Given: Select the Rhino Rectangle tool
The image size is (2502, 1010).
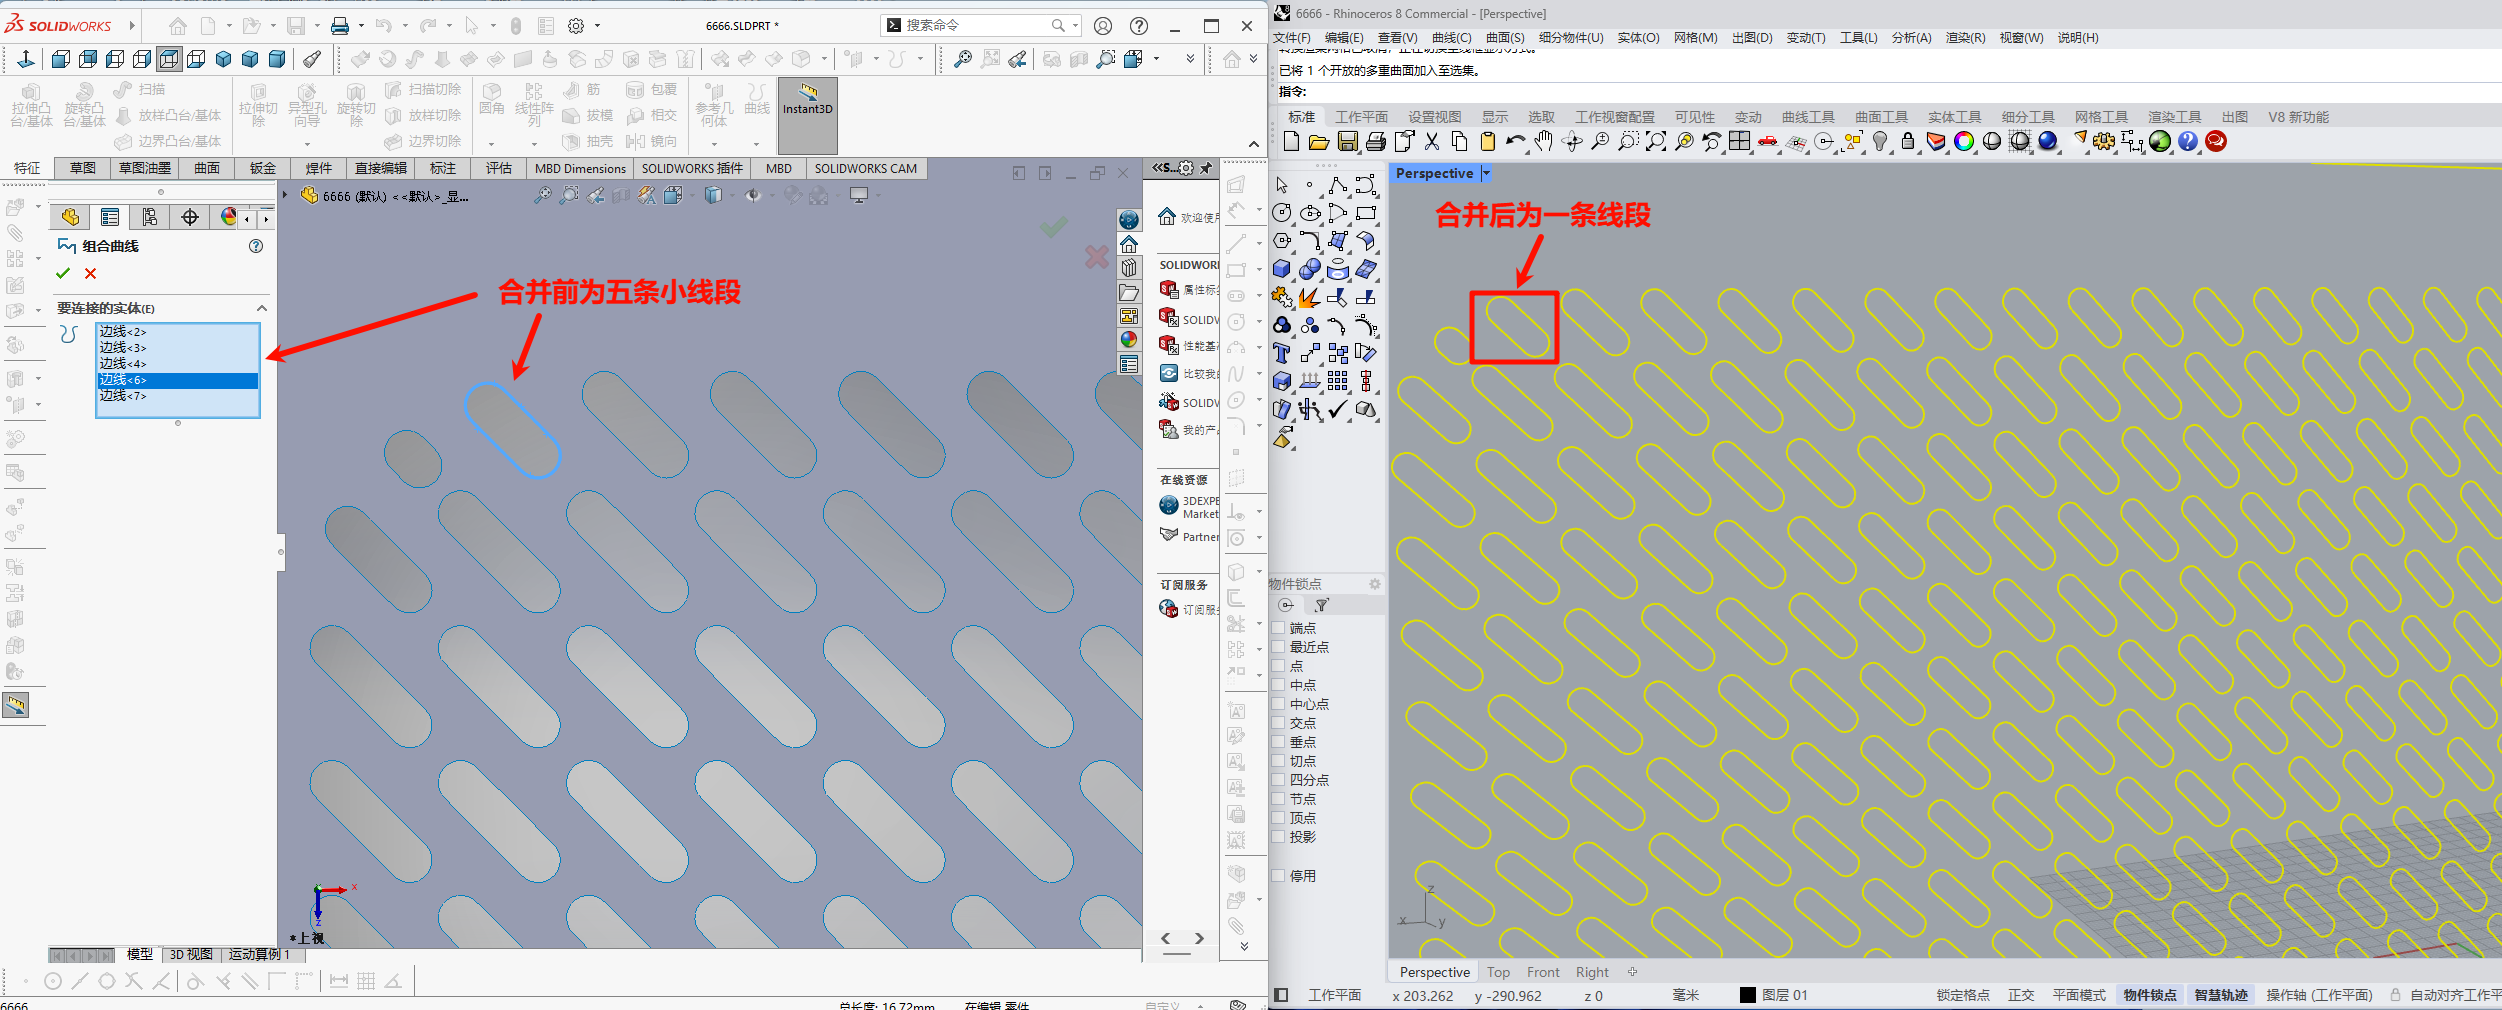Looking at the screenshot, I should tap(1366, 213).
